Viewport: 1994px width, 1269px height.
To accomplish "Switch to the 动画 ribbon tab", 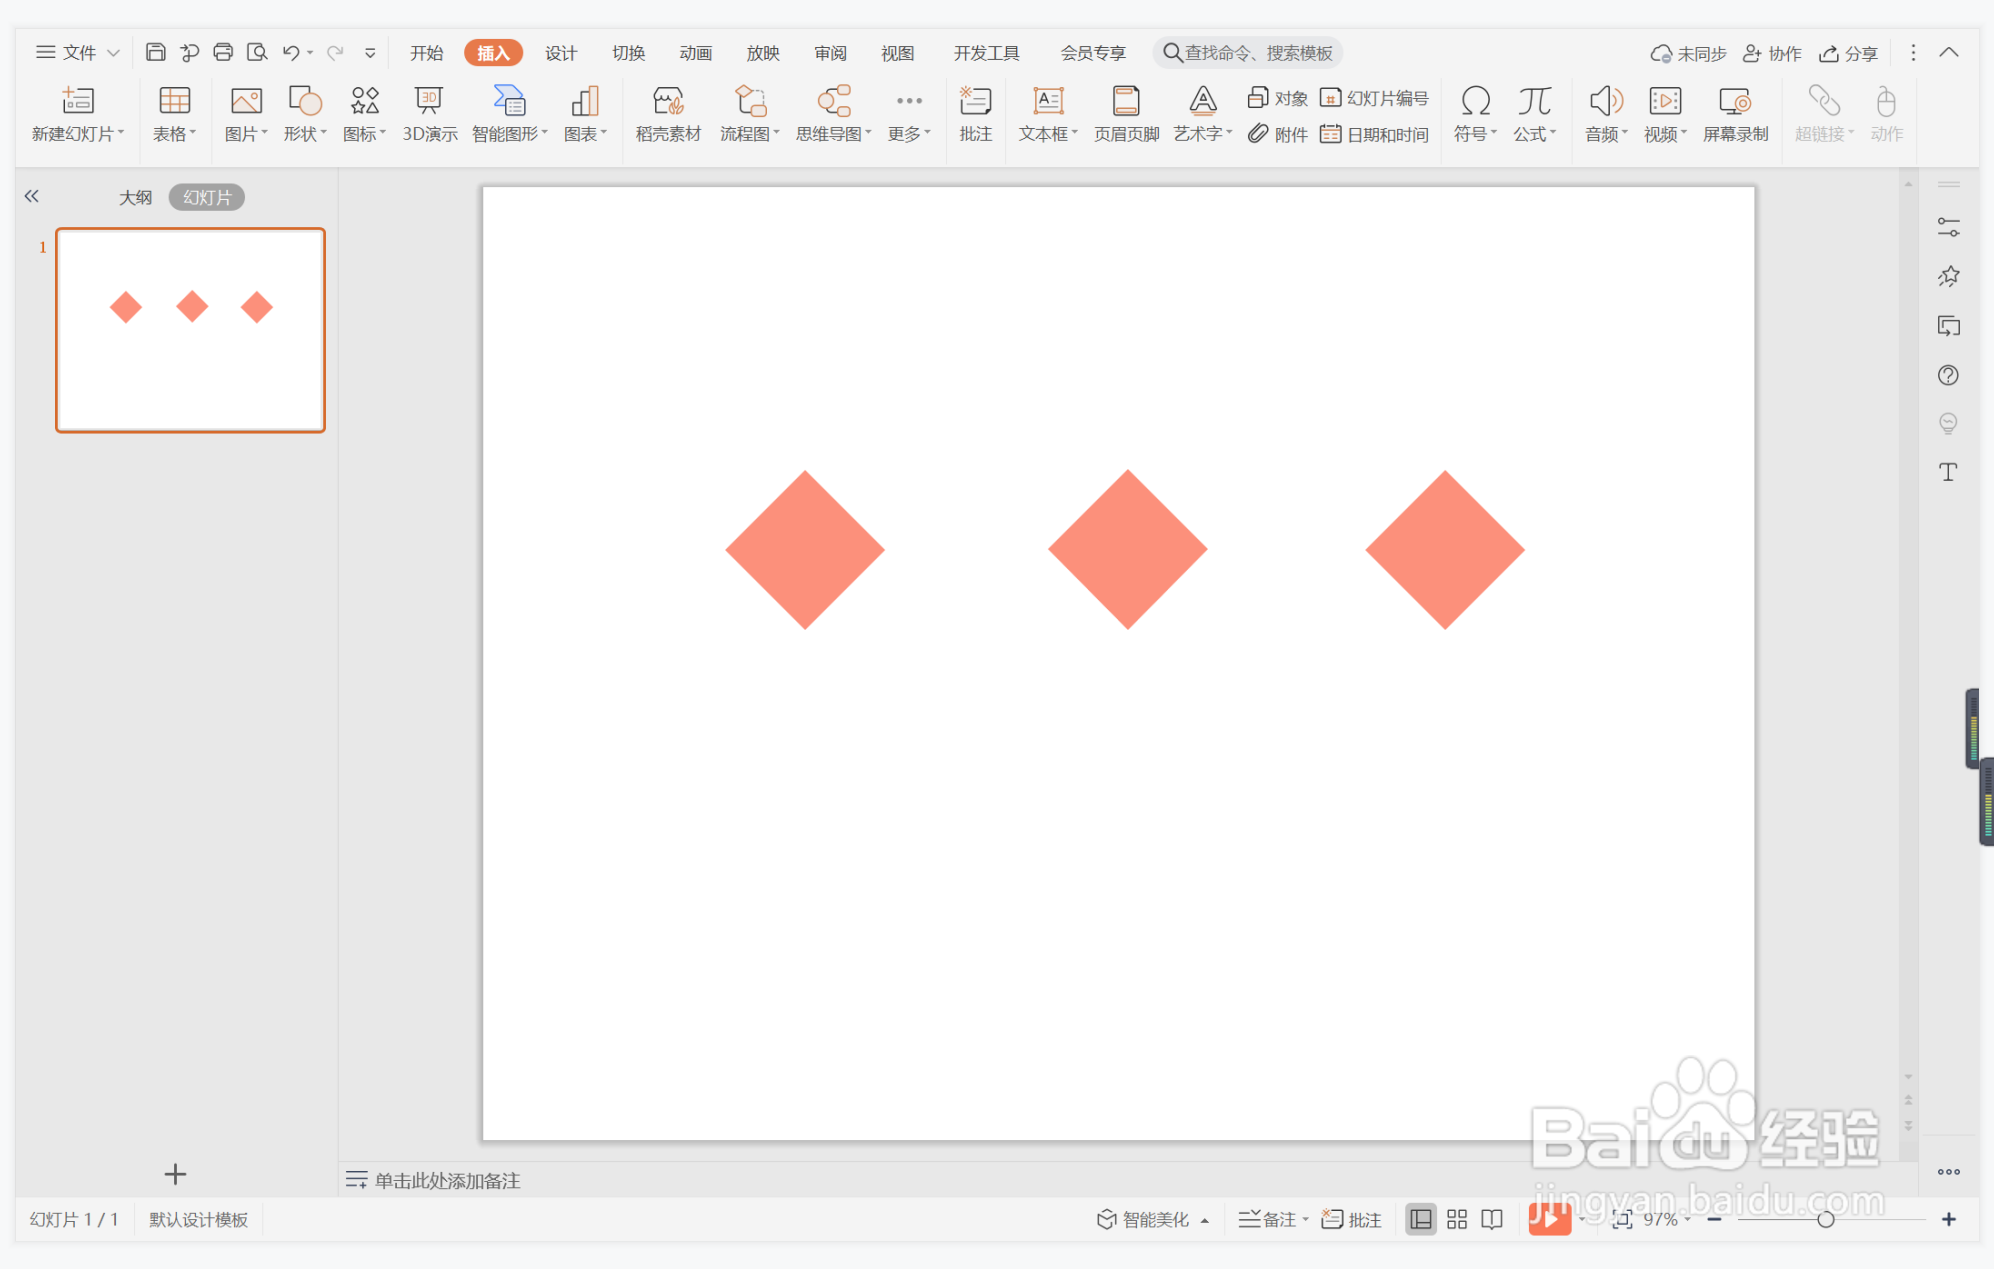I will [x=695, y=53].
